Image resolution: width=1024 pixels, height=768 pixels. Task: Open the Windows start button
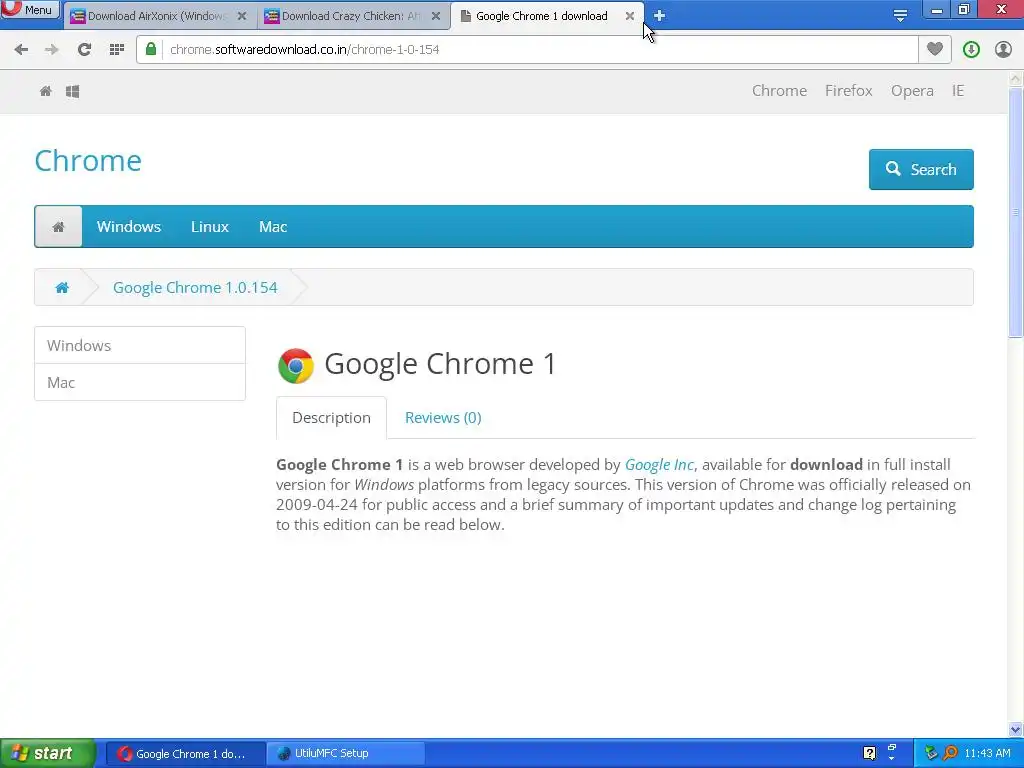48,753
